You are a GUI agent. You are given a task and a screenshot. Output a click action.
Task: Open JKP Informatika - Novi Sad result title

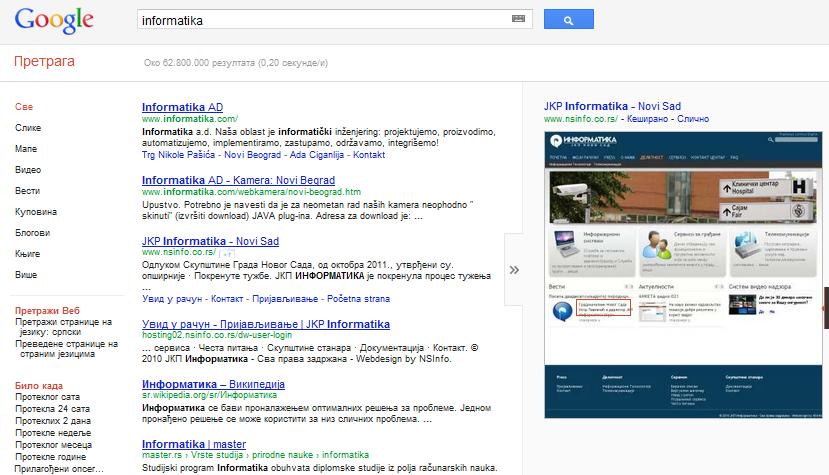point(210,241)
